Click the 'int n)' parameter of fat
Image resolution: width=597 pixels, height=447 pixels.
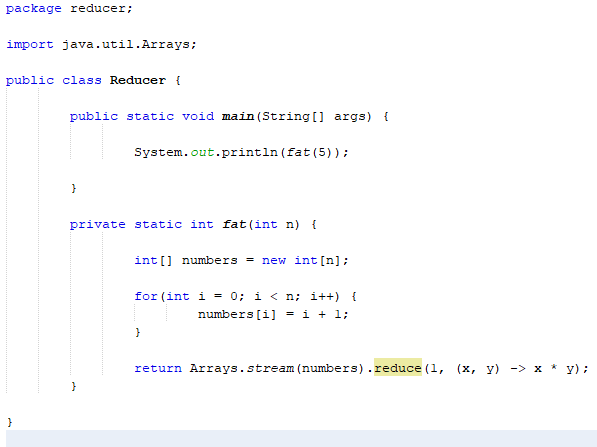[277, 224]
